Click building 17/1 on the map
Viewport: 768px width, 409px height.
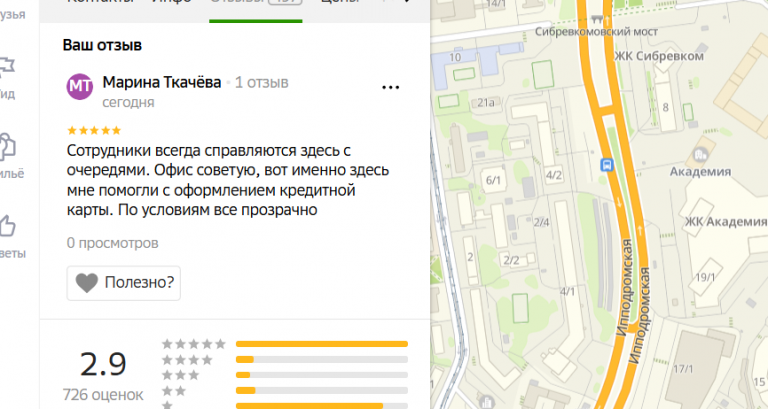pos(683,368)
